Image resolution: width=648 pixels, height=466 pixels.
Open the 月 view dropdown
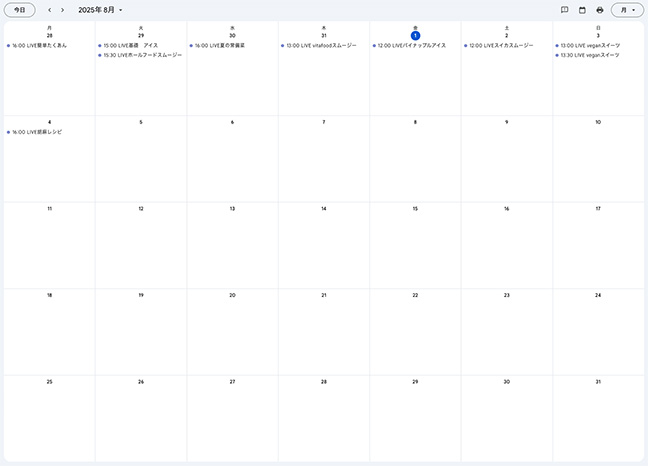point(627,10)
